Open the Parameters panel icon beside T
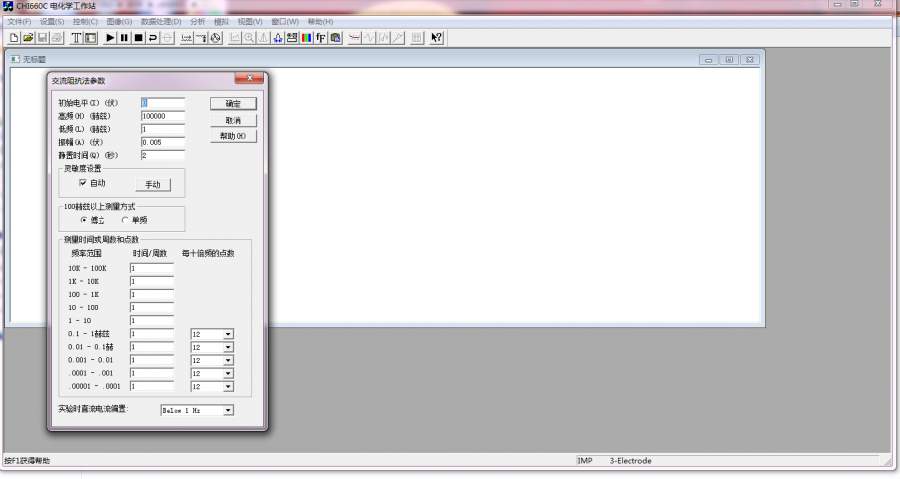900x479 pixels. 91,38
